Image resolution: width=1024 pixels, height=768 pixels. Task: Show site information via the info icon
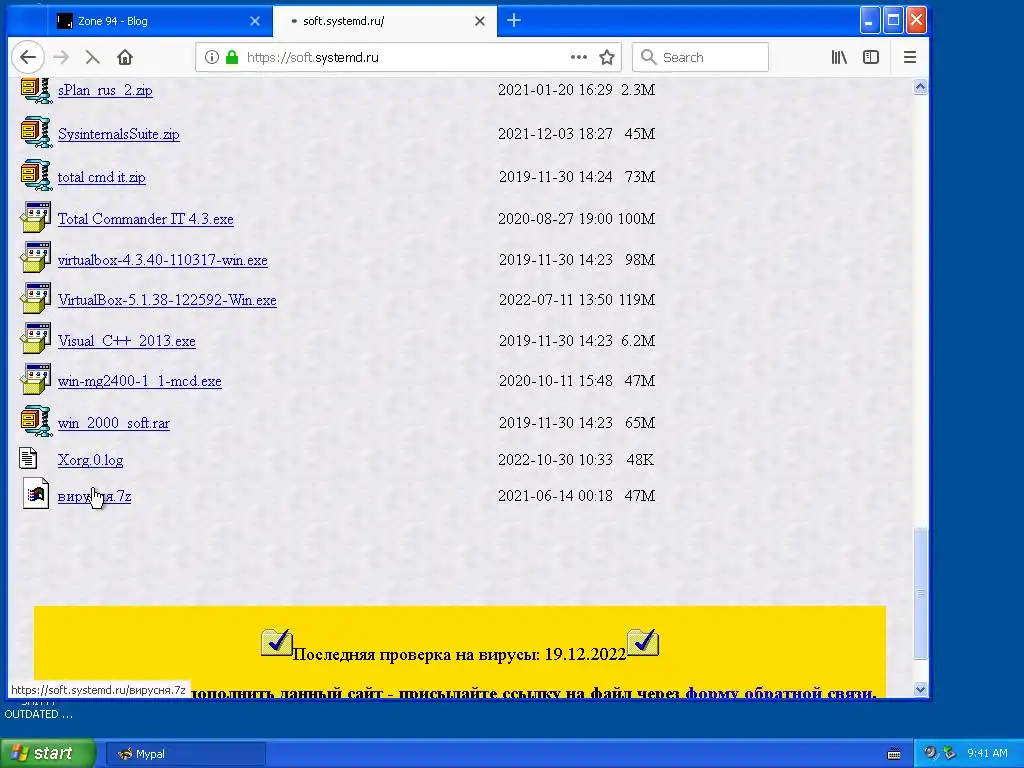[x=212, y=57]
